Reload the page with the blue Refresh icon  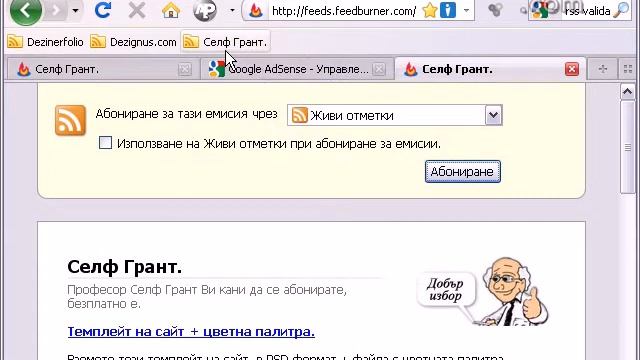point(102,11)
